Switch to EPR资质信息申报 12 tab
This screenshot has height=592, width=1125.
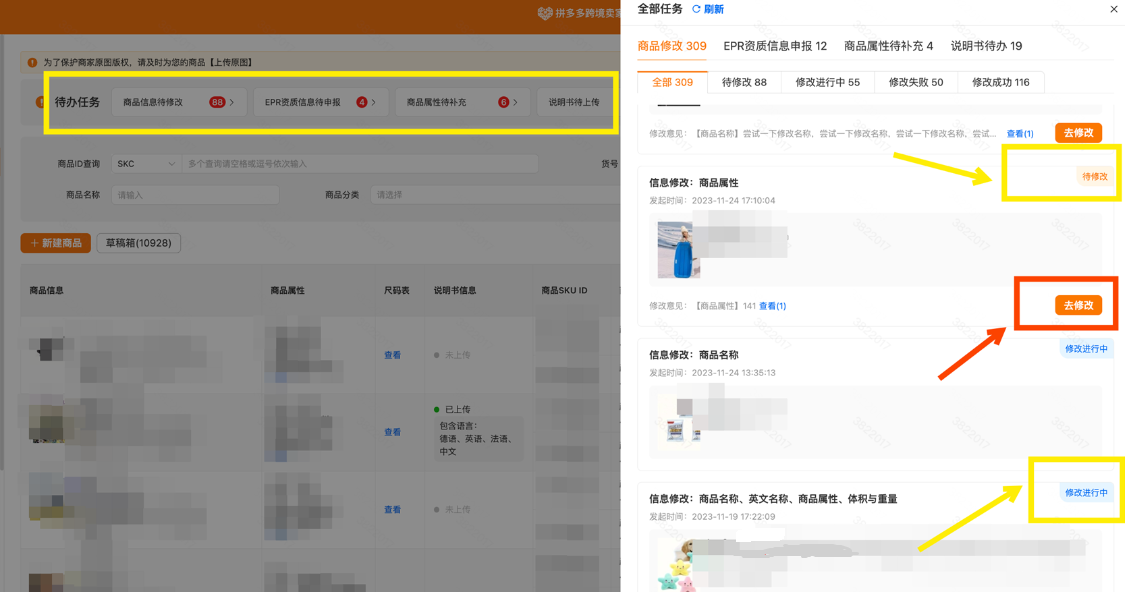775,46
